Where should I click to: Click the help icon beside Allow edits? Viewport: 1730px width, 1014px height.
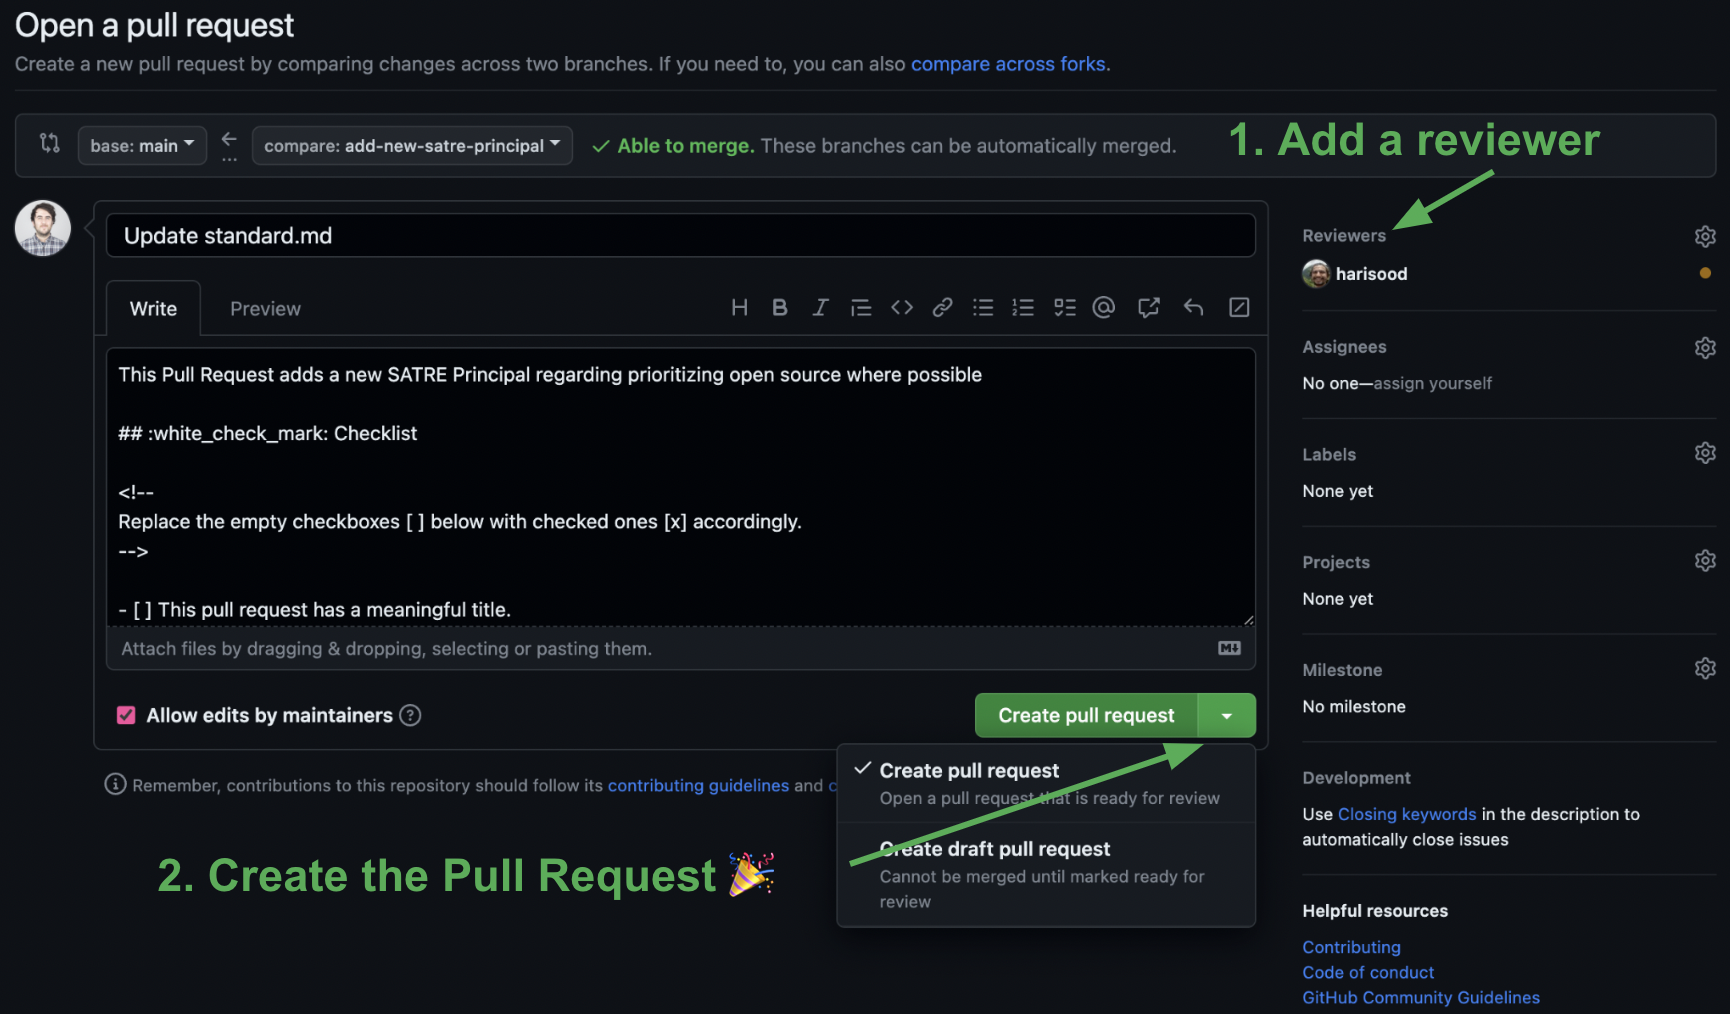(410, 715)
